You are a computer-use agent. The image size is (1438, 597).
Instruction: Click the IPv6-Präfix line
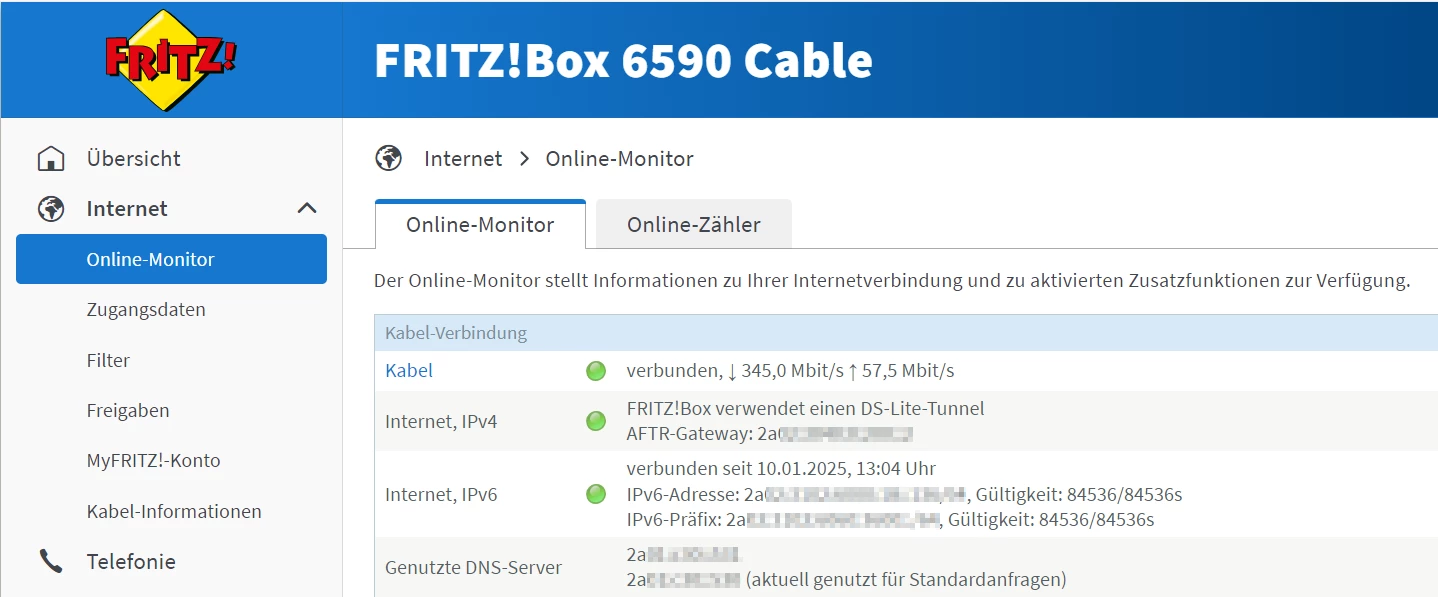click(x=890, y=519)
